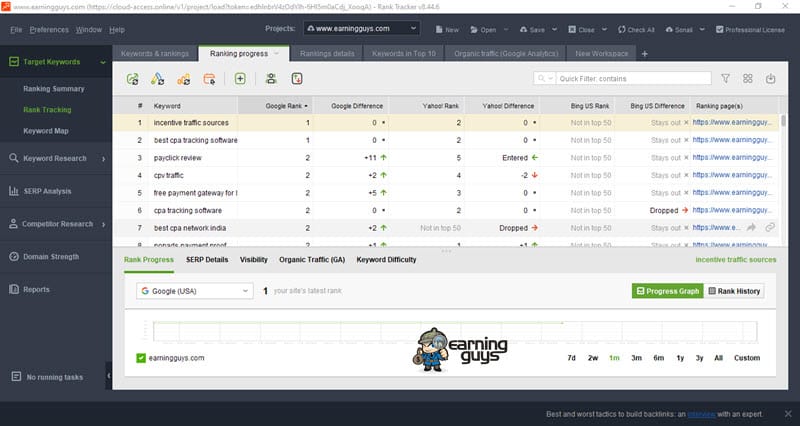Collapse the left sidebar arrow
Screen dimensions: 800x426
(109, 376)
